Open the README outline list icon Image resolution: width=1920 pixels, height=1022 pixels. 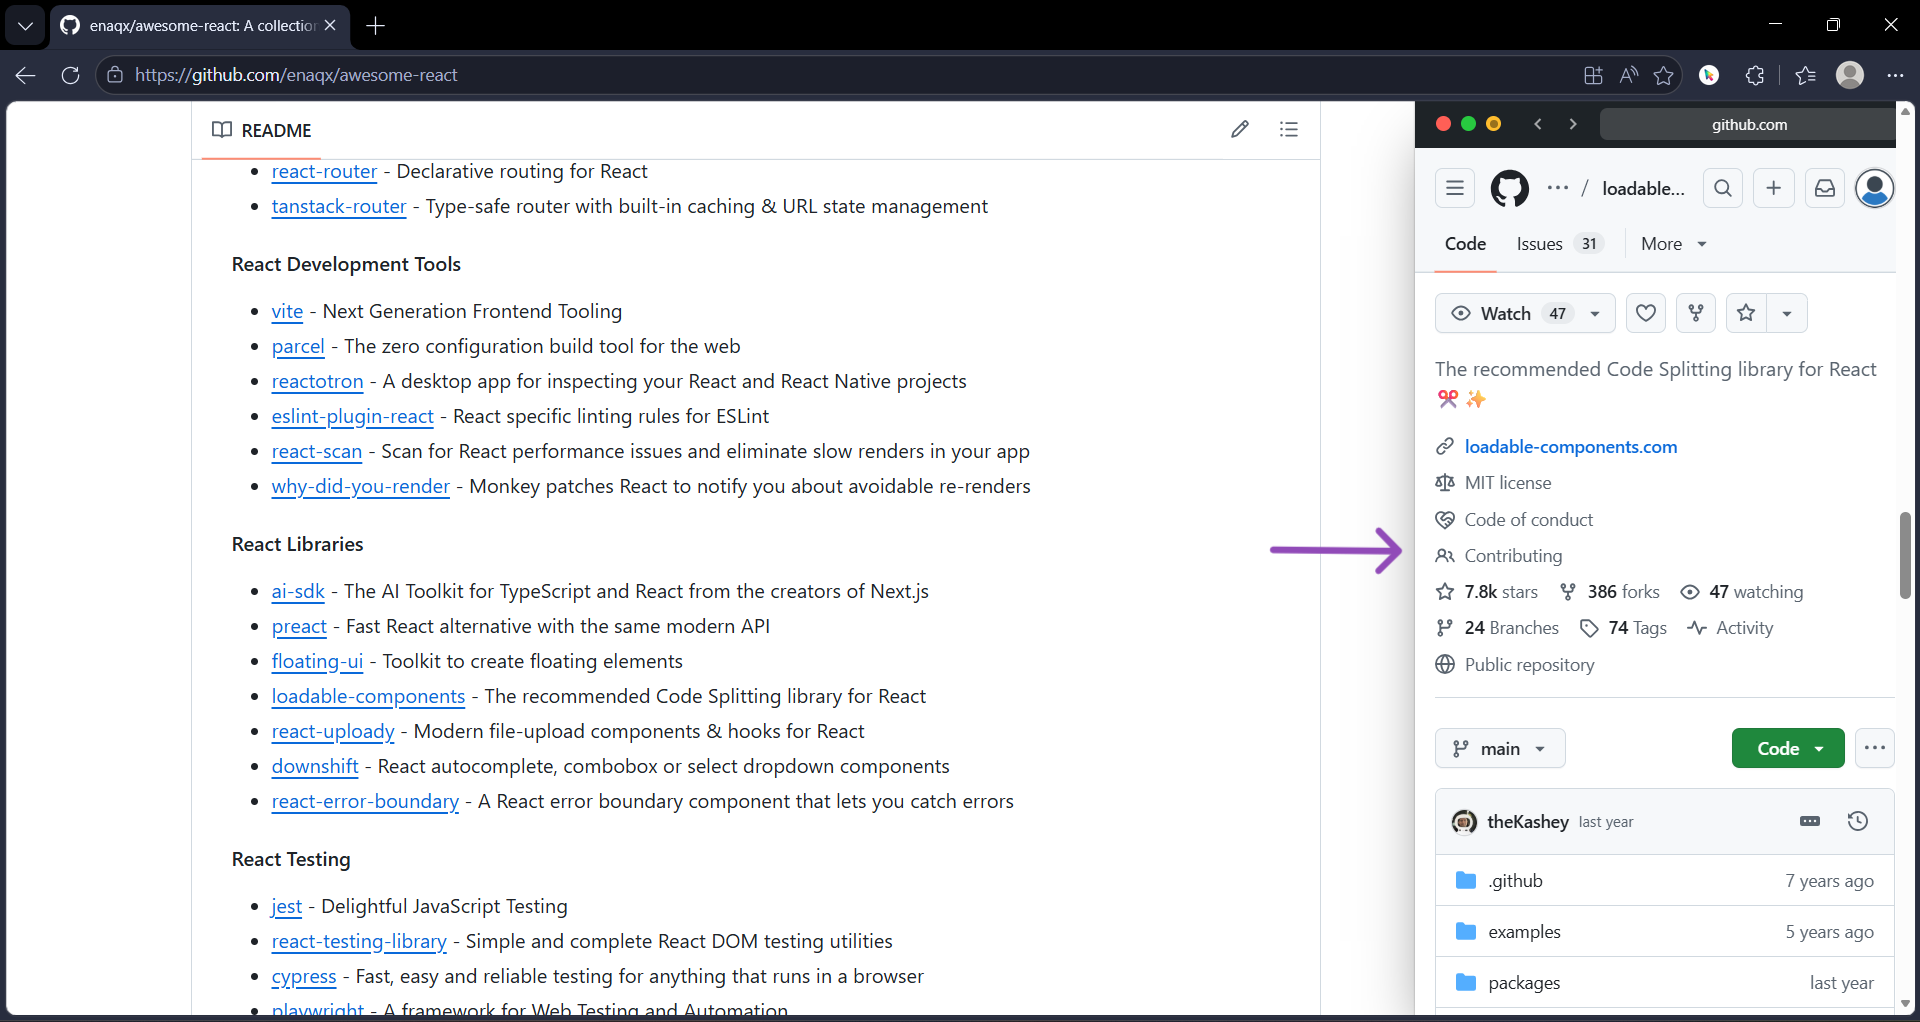click(x=1289, y=129)
